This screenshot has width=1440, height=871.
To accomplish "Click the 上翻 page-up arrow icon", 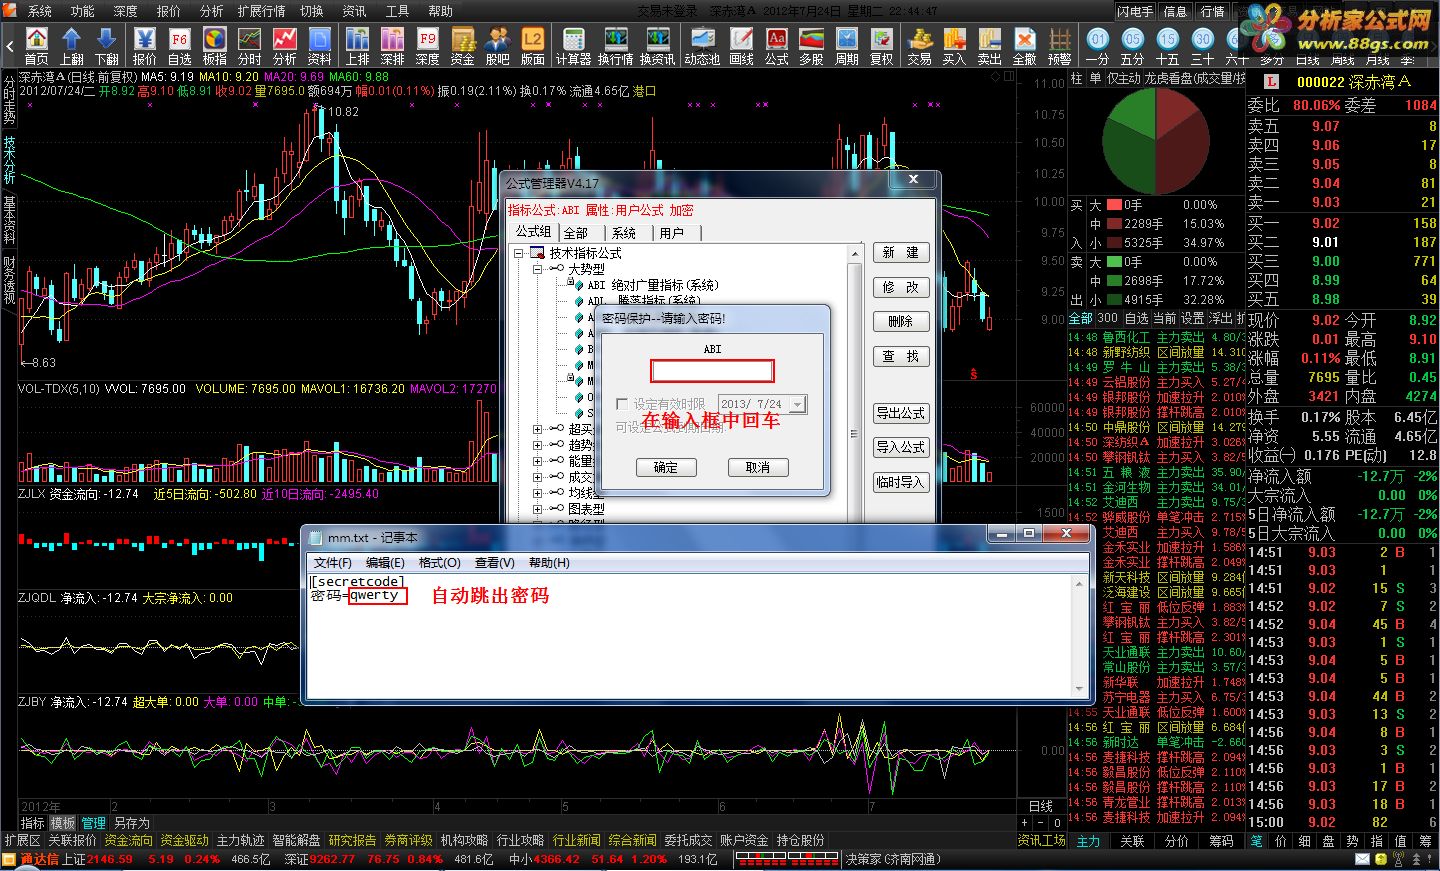I will coord(72,46).
